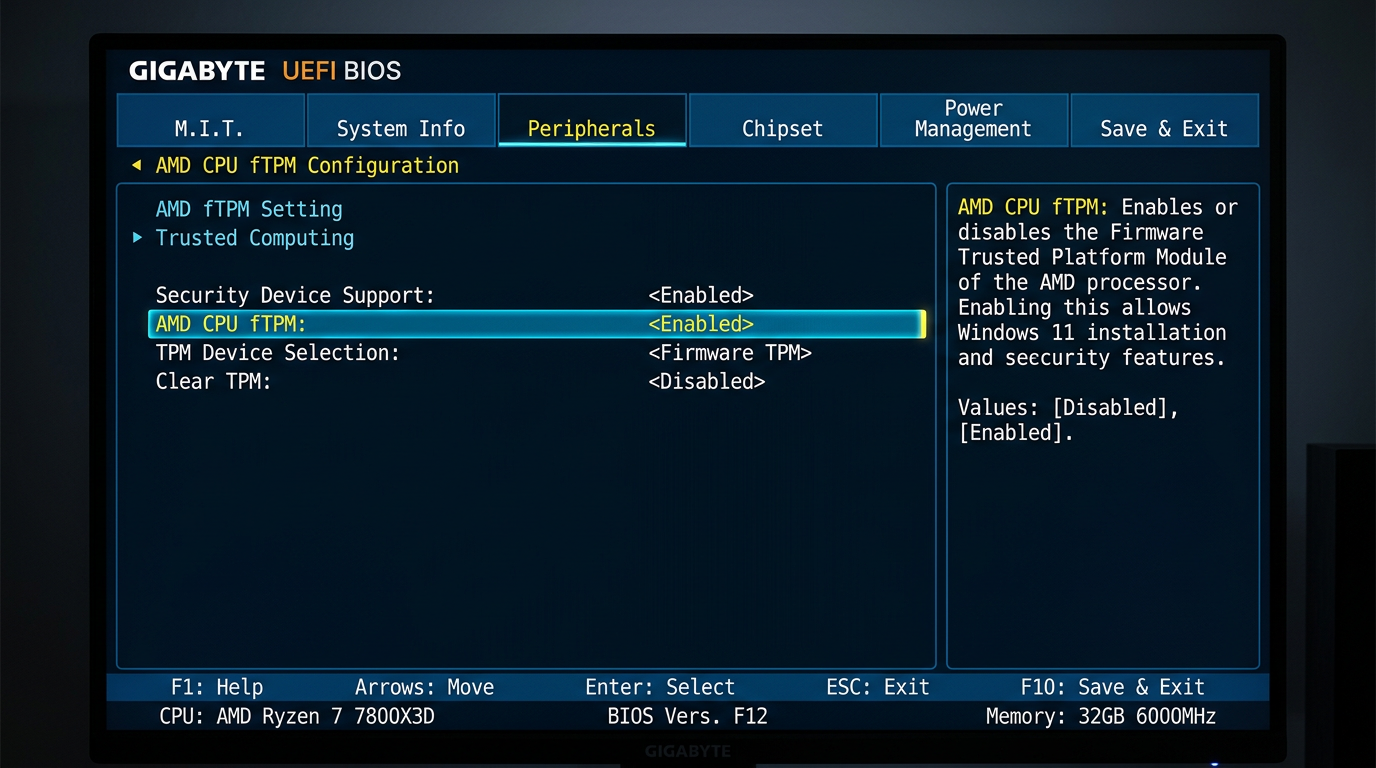Click the GIGABYTE UEFI BIOS logo
This screenshot has height=768, width=1376.
(264, 70)
